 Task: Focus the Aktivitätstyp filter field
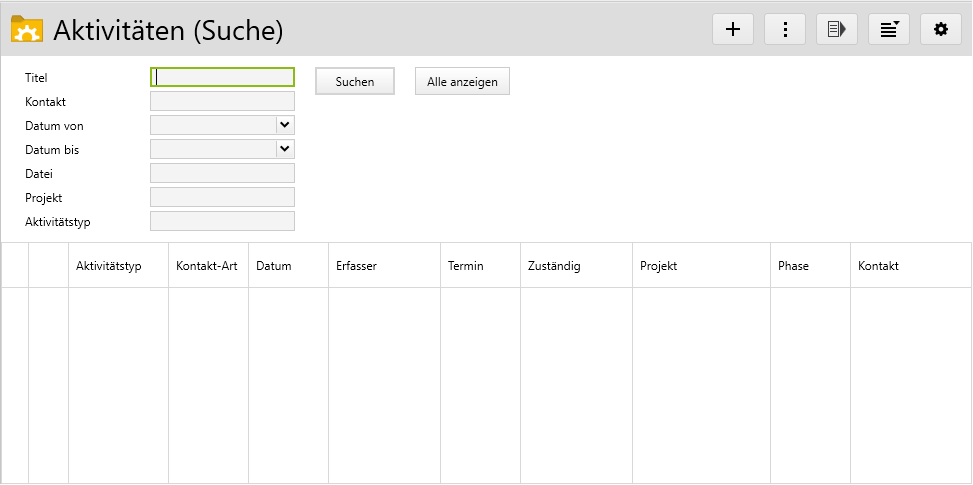pyautogui.click(x=222, y=221)
